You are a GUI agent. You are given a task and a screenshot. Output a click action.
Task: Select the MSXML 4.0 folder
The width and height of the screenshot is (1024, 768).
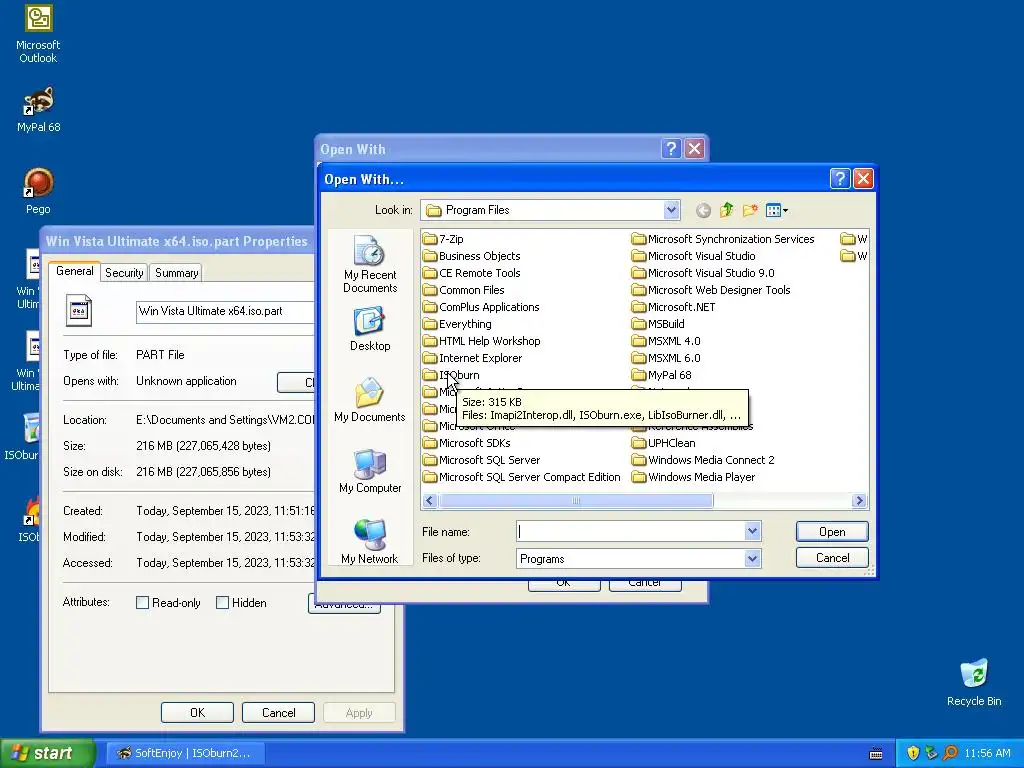666,341
